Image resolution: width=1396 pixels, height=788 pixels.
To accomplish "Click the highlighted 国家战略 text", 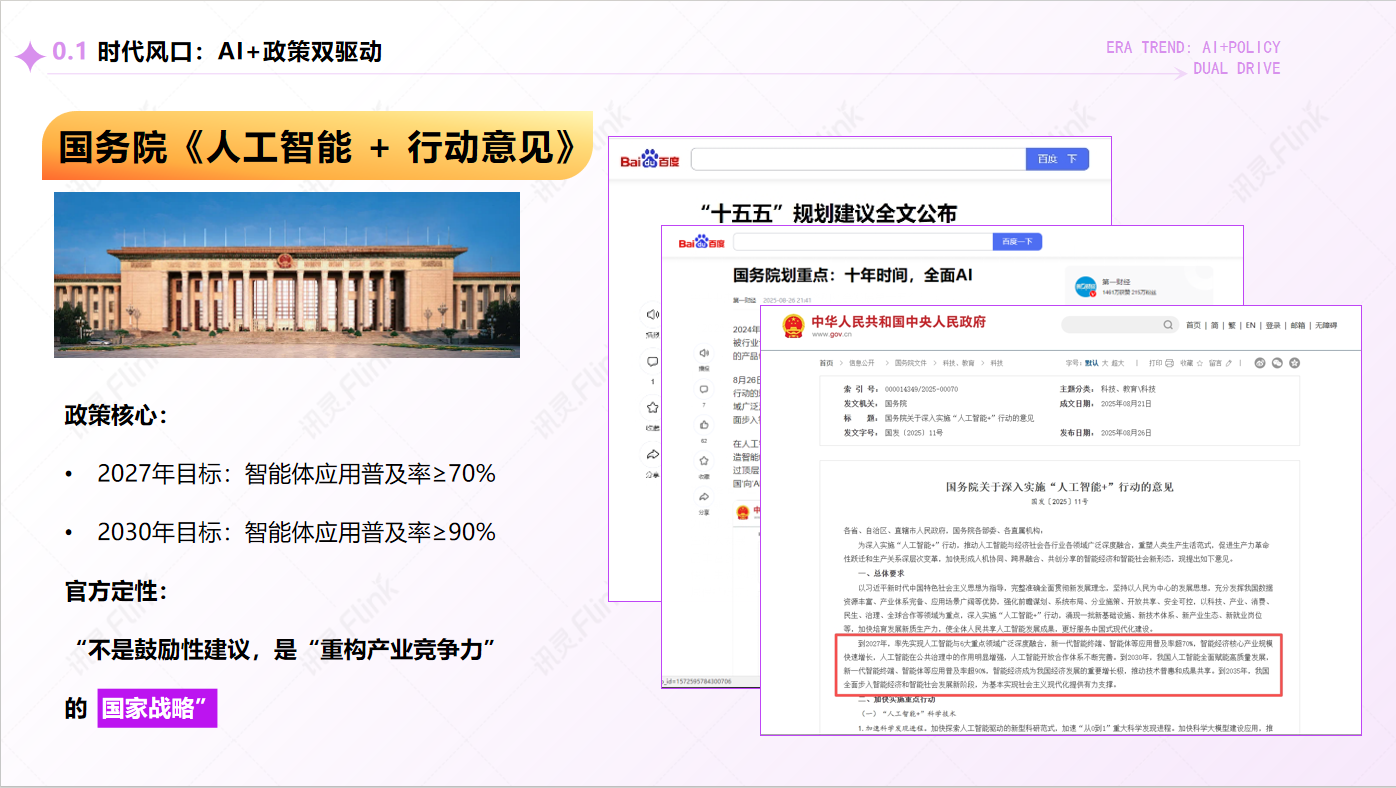I will 157,709.
